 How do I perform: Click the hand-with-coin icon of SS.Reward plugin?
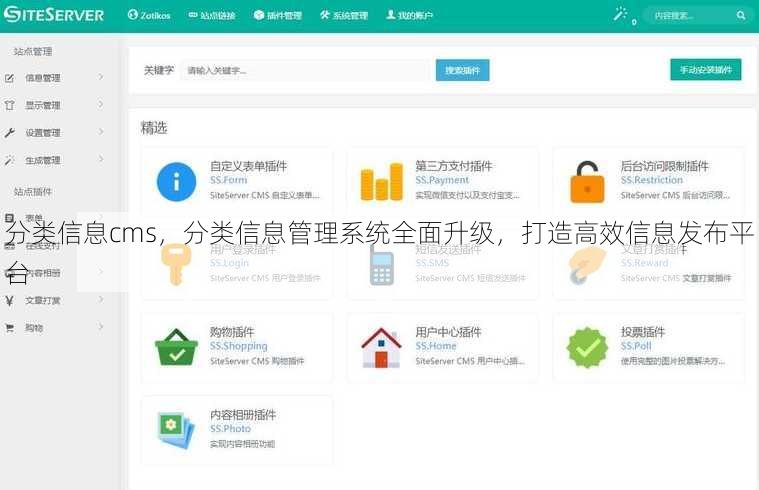587,264
